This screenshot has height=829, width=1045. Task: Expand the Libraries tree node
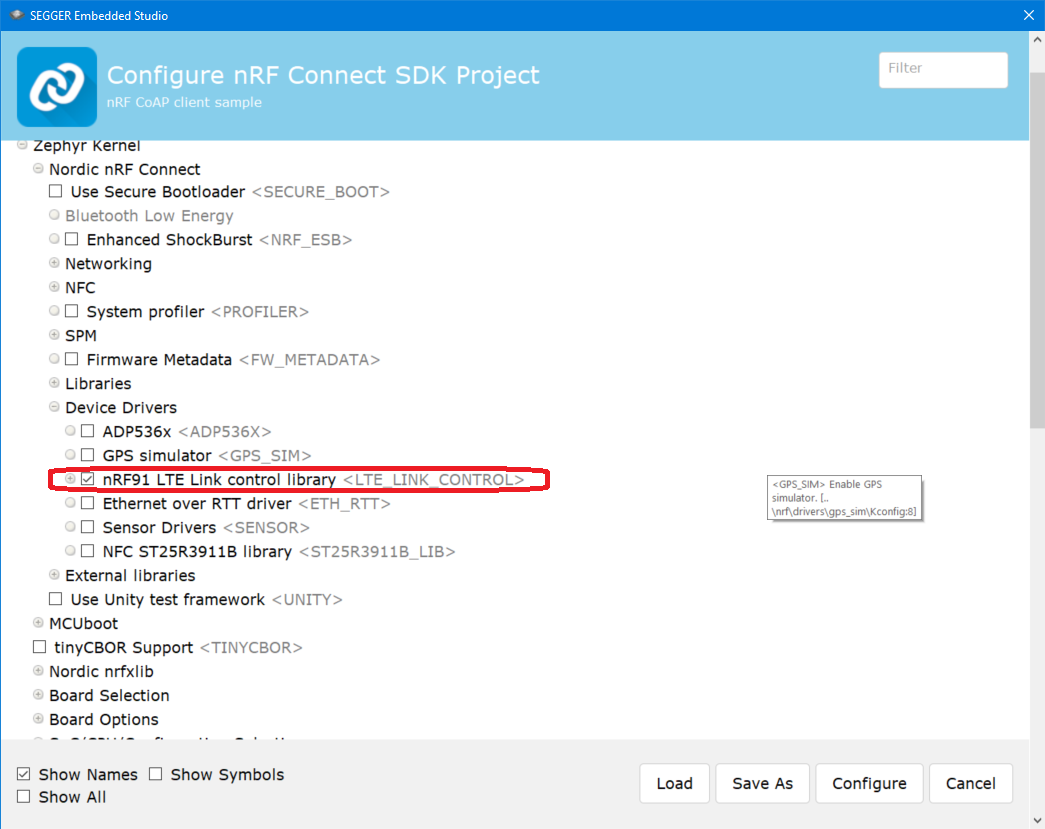point(55,383)
